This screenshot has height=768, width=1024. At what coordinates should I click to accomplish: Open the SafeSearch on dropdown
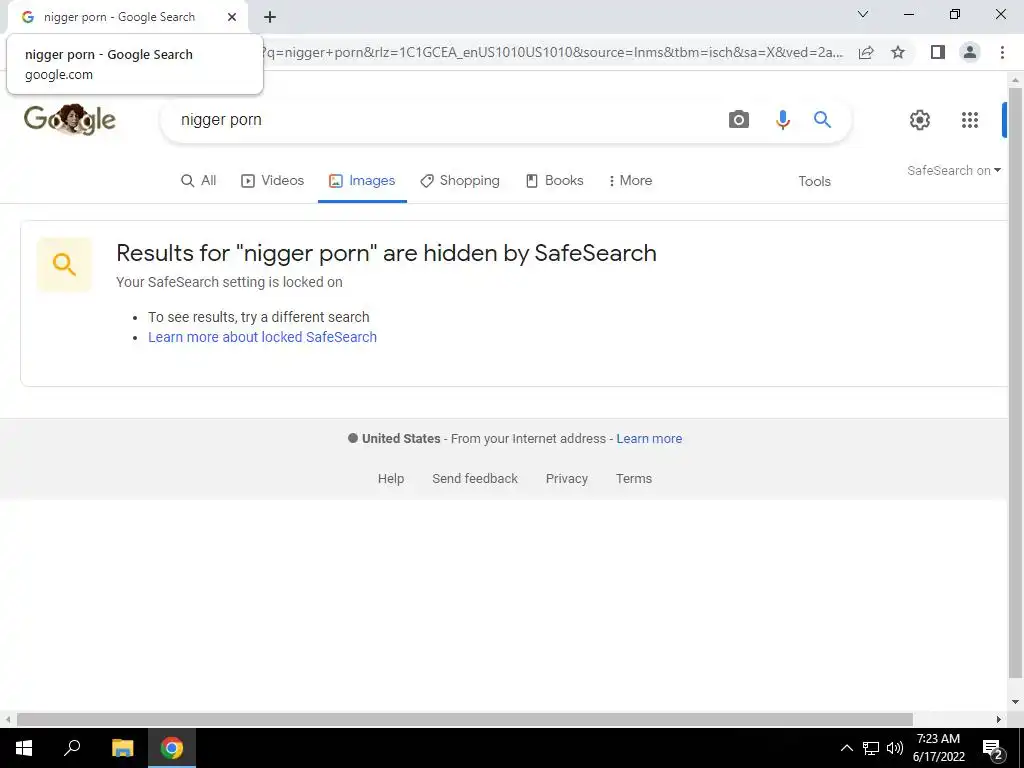(953, 170)
